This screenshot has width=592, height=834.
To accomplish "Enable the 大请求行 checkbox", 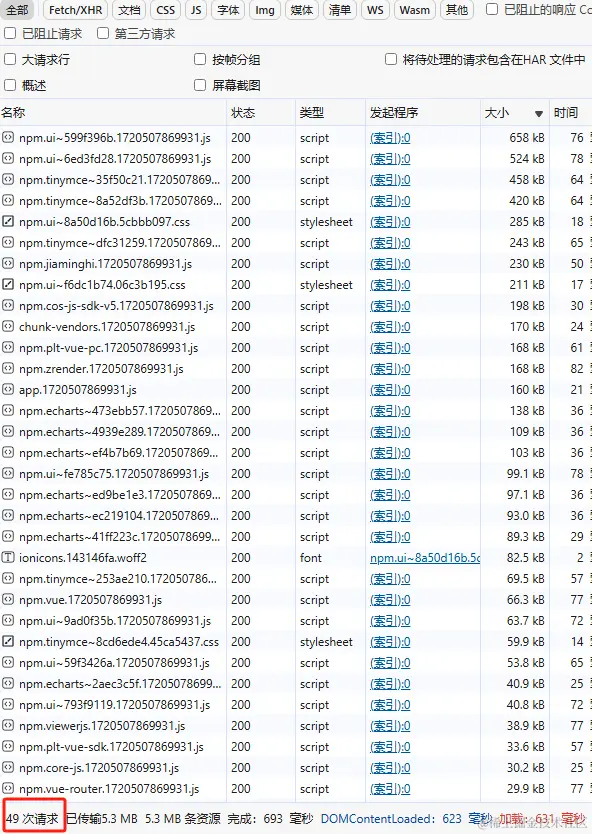I will point(10,59).
